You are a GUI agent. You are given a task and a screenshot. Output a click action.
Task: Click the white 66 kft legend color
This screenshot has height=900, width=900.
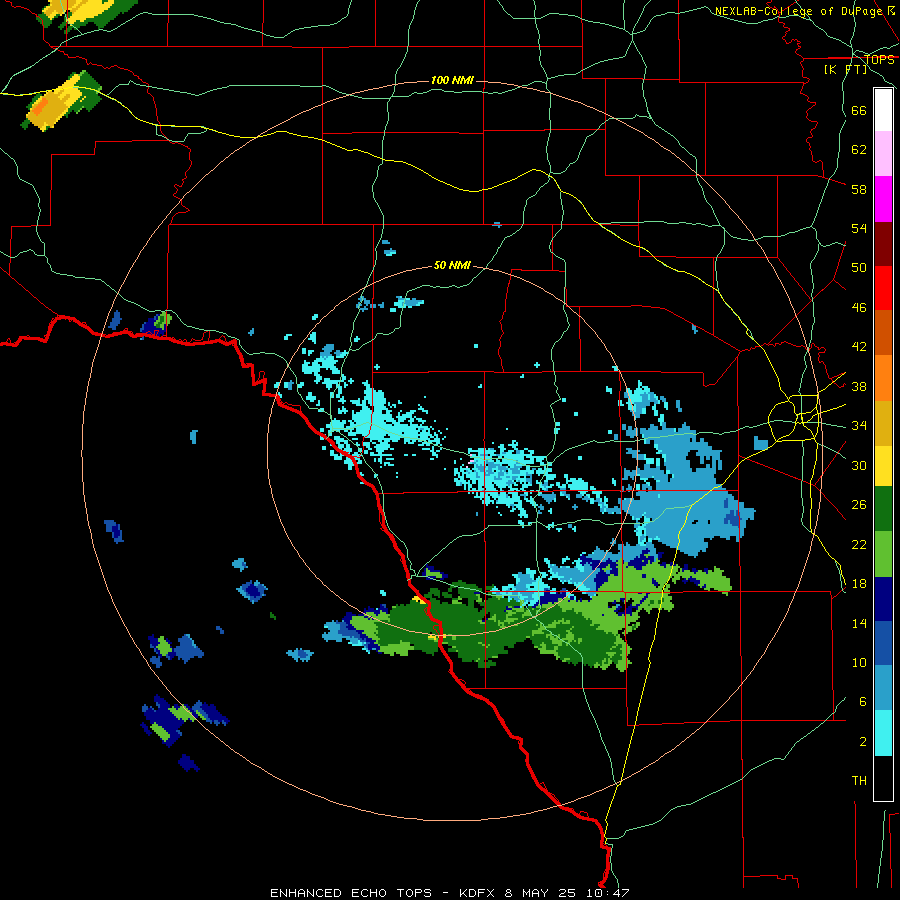(883, 110)
